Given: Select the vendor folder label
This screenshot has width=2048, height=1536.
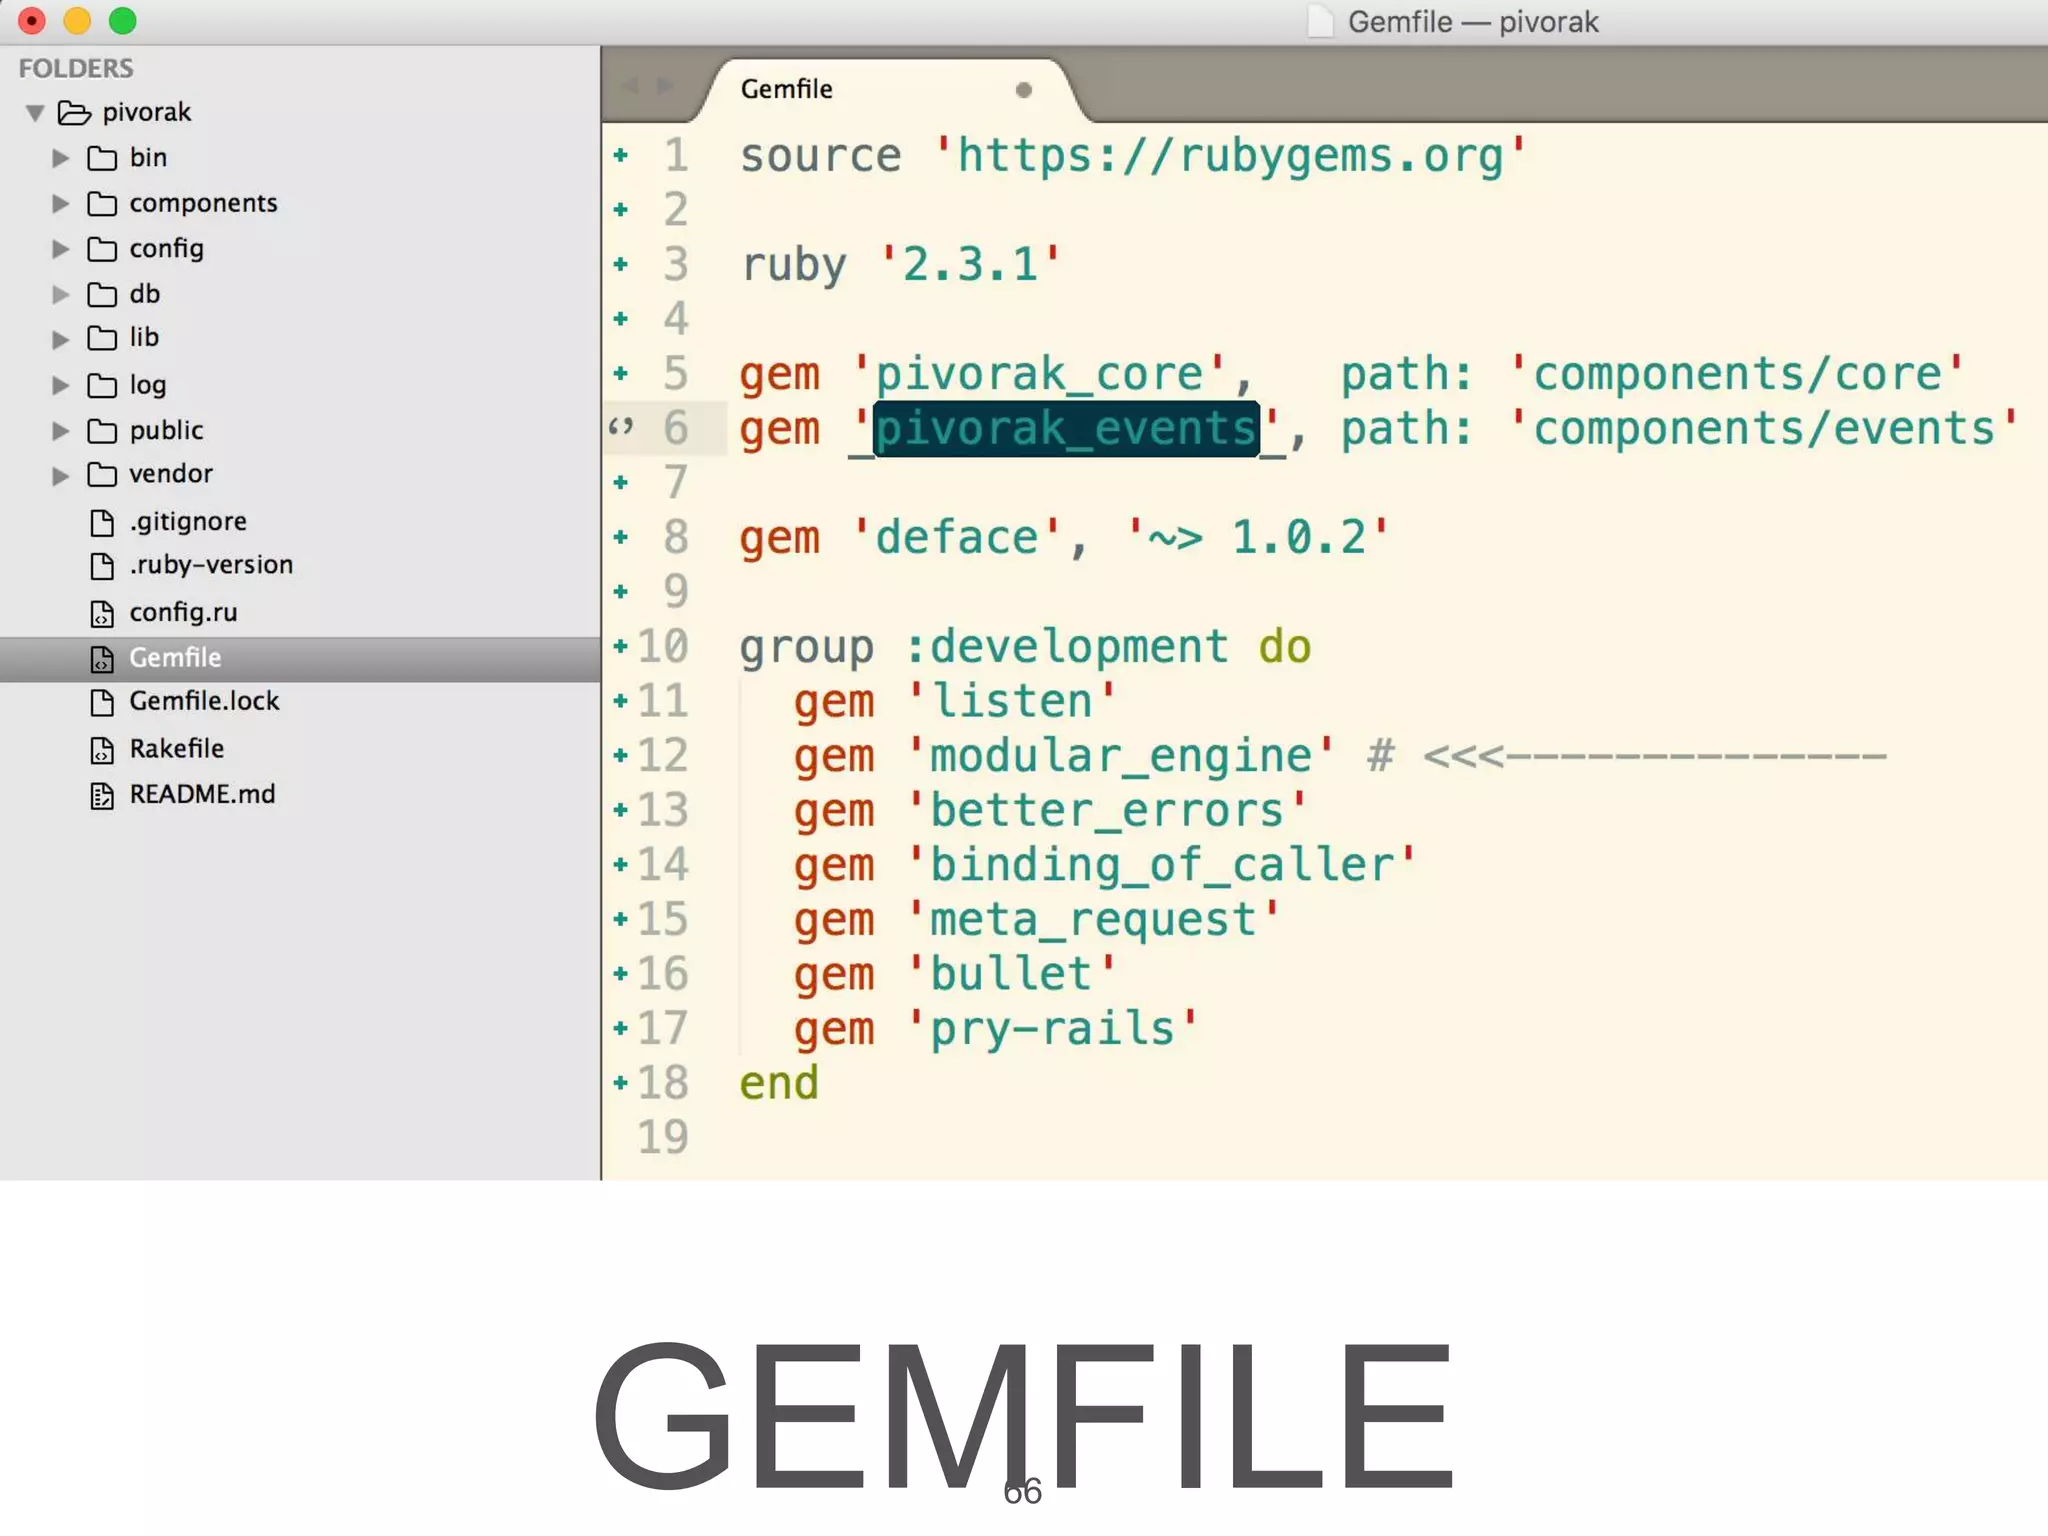Looking at the screenshot, I should 171,473.
